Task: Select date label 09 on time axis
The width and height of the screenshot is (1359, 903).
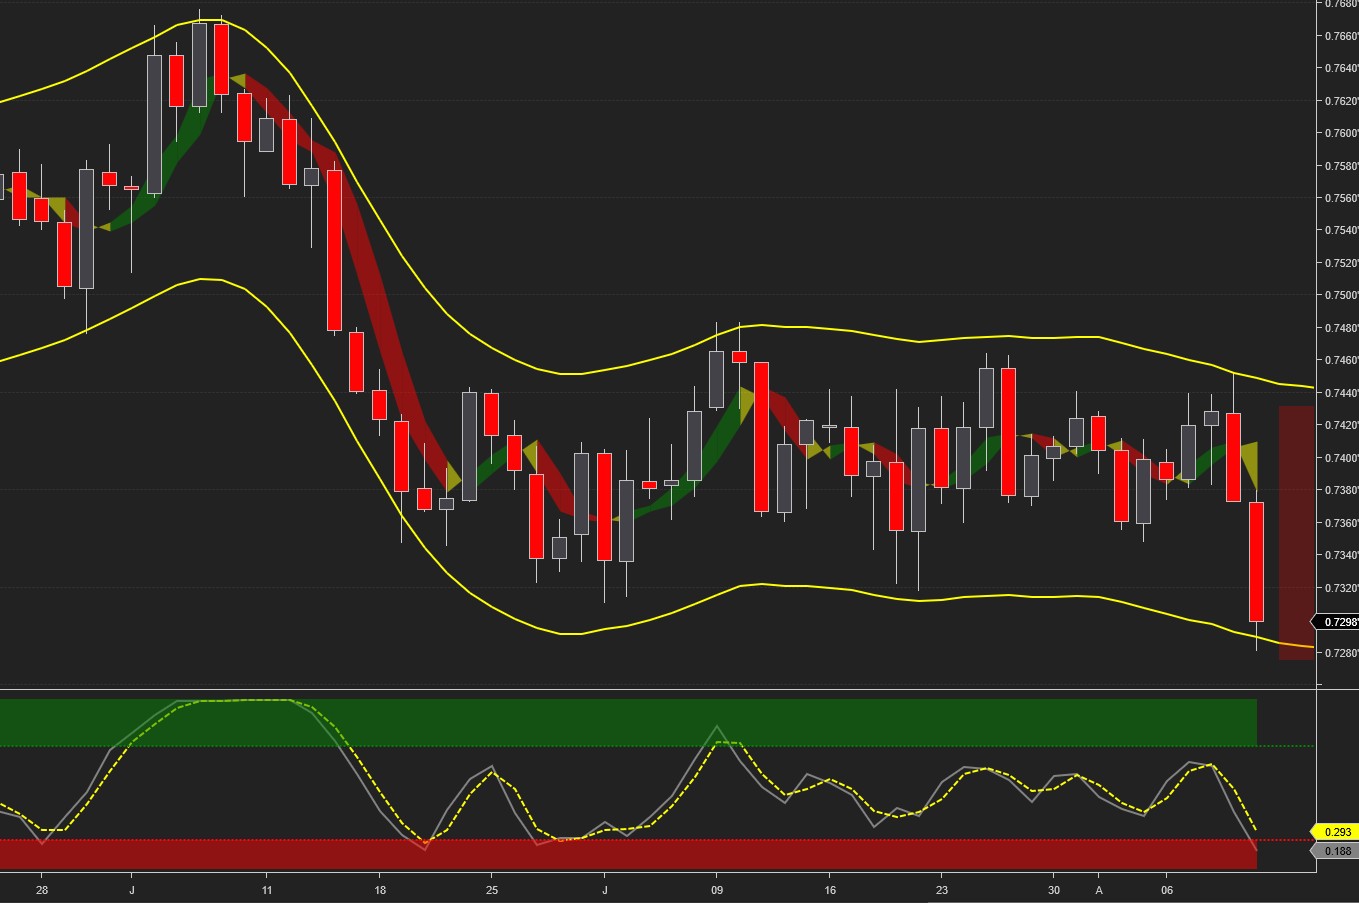Action: [x=717, y=889]
